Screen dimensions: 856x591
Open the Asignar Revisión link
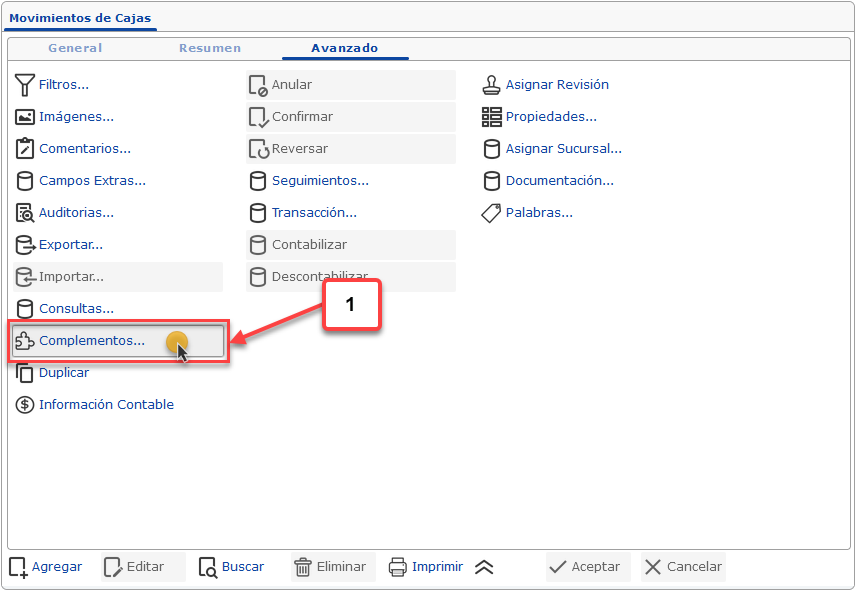pyautogui.click(x=557, y=85)
